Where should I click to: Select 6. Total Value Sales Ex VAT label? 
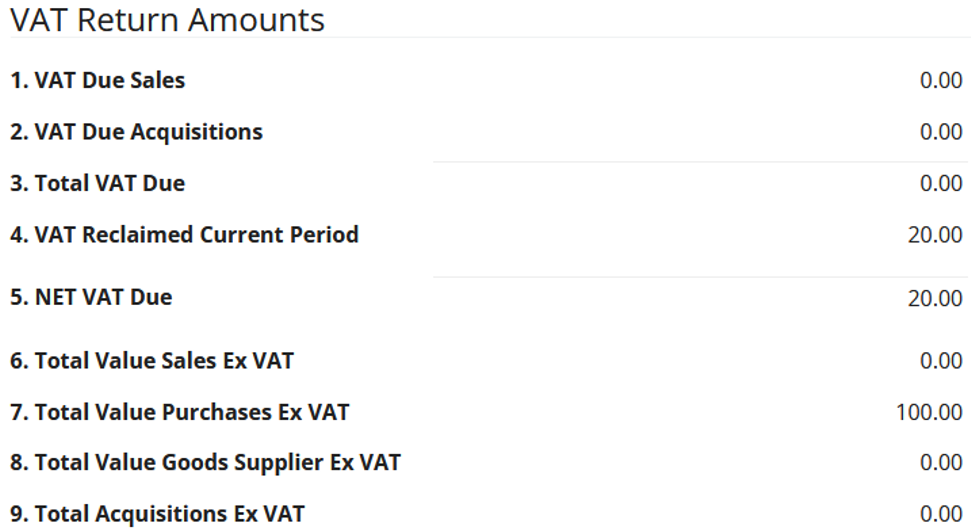click(x=152, y=360)
